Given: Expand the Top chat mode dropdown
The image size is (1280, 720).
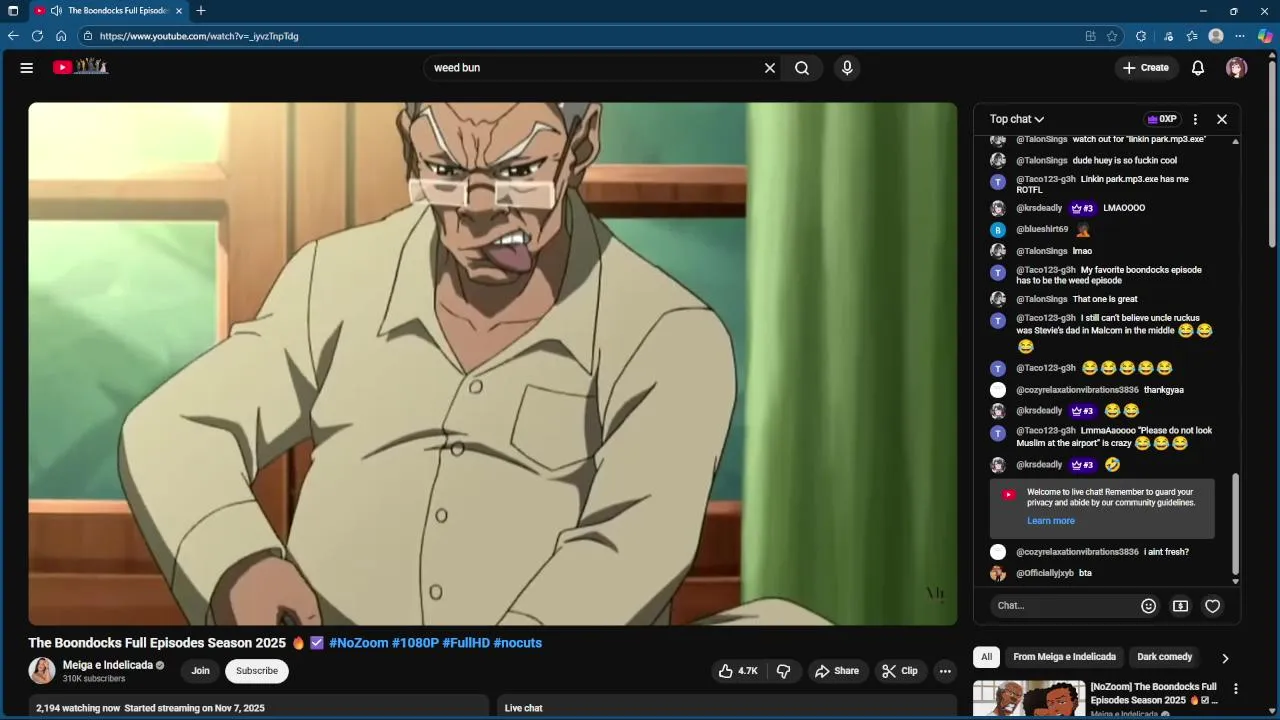Looking at the screenshot, I should [x=1017, y=119].
